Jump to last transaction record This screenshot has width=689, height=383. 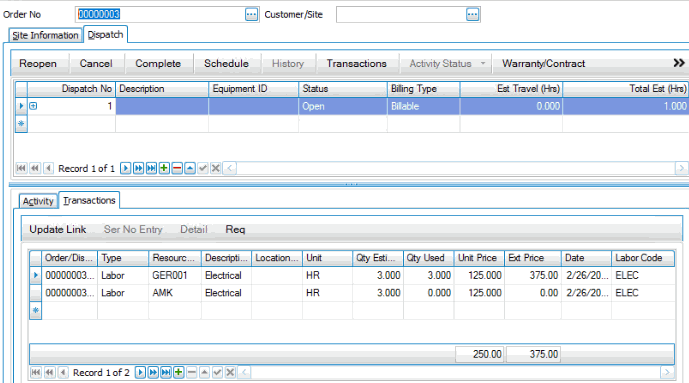[x=166, y=372]
